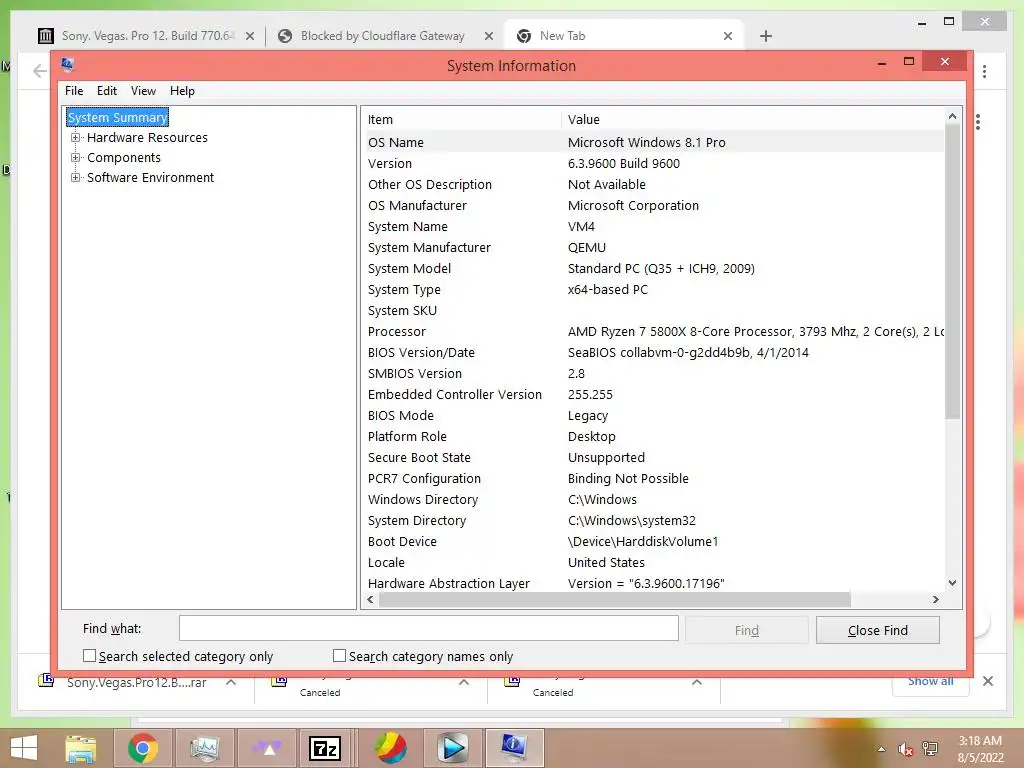The height and width of the screenshot is (768, 1024).
Task: Open chevron for second Canceled download
Action: point(697,682)
